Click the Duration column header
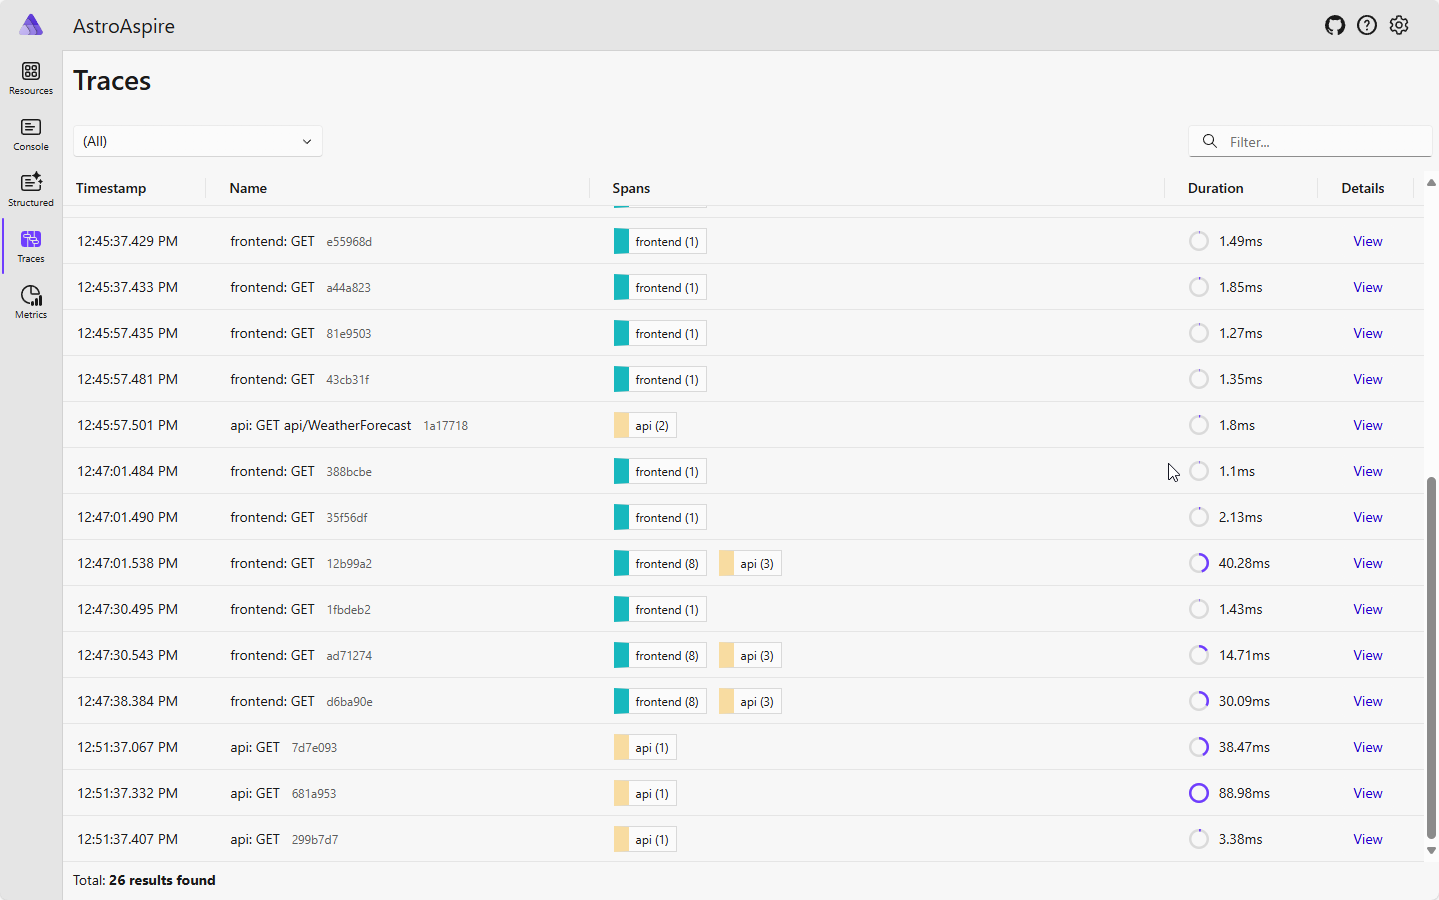This screenshot has width=1439, height=900. [x=1216, y=188]
